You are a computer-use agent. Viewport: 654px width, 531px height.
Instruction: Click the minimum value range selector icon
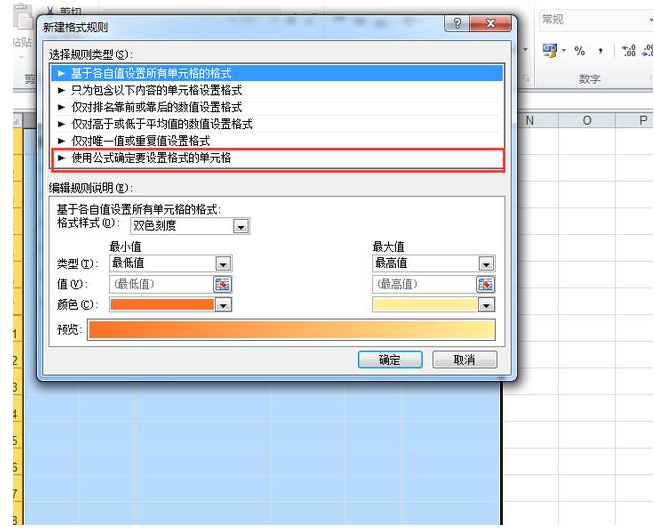click(x=222, y=284)
